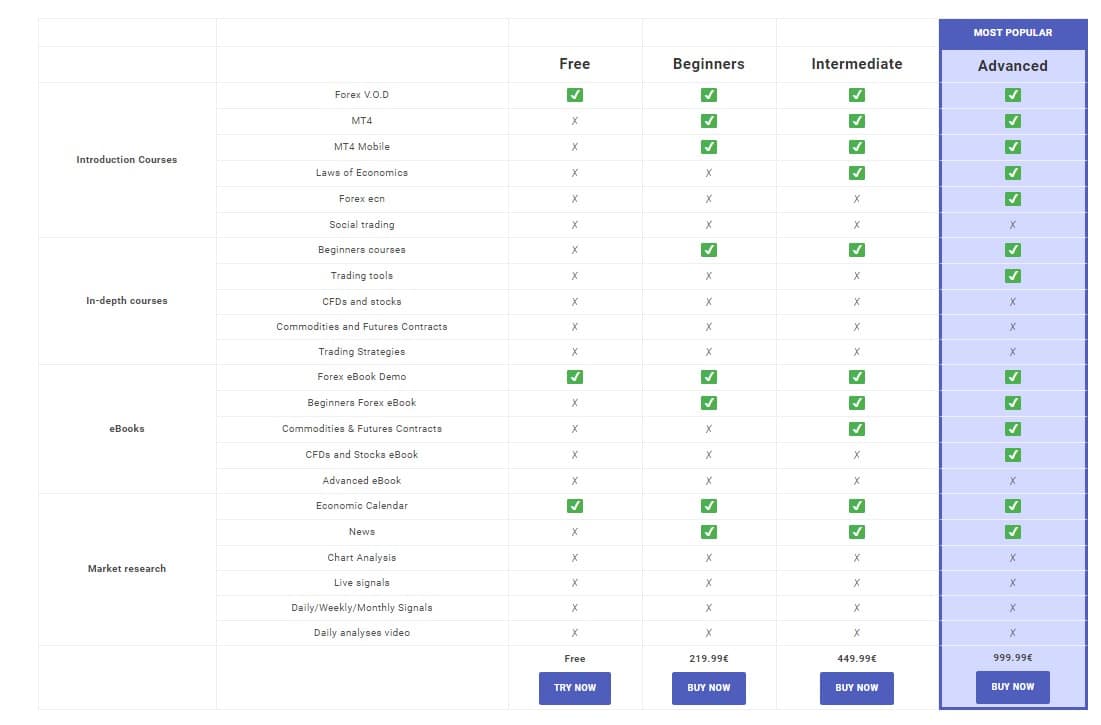
Task: Click the CFDs and Stocks eBook checkmark under Advanced
Action: 1012,454
